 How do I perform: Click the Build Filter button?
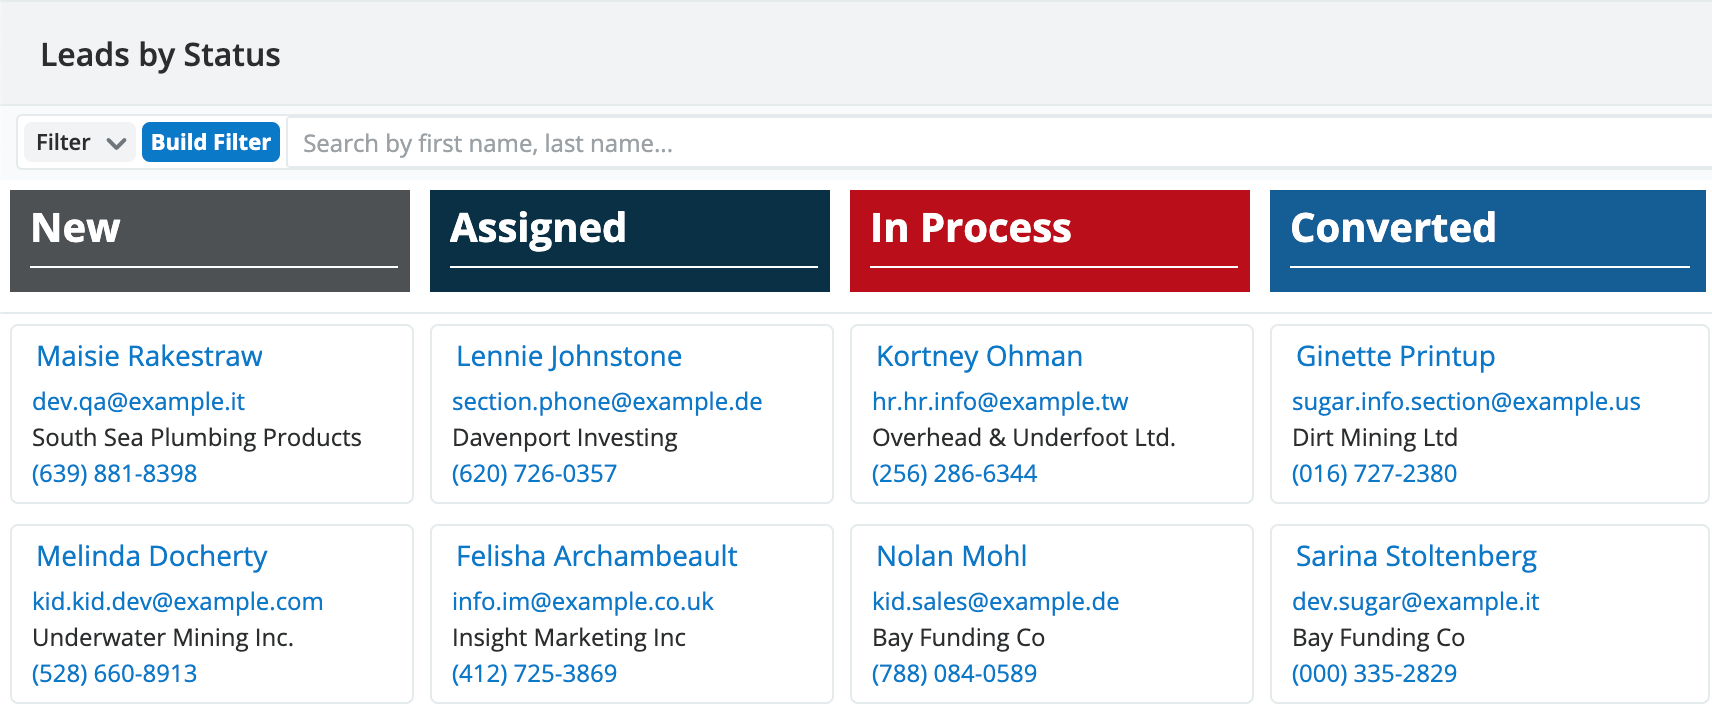click(x=211, y=142)
